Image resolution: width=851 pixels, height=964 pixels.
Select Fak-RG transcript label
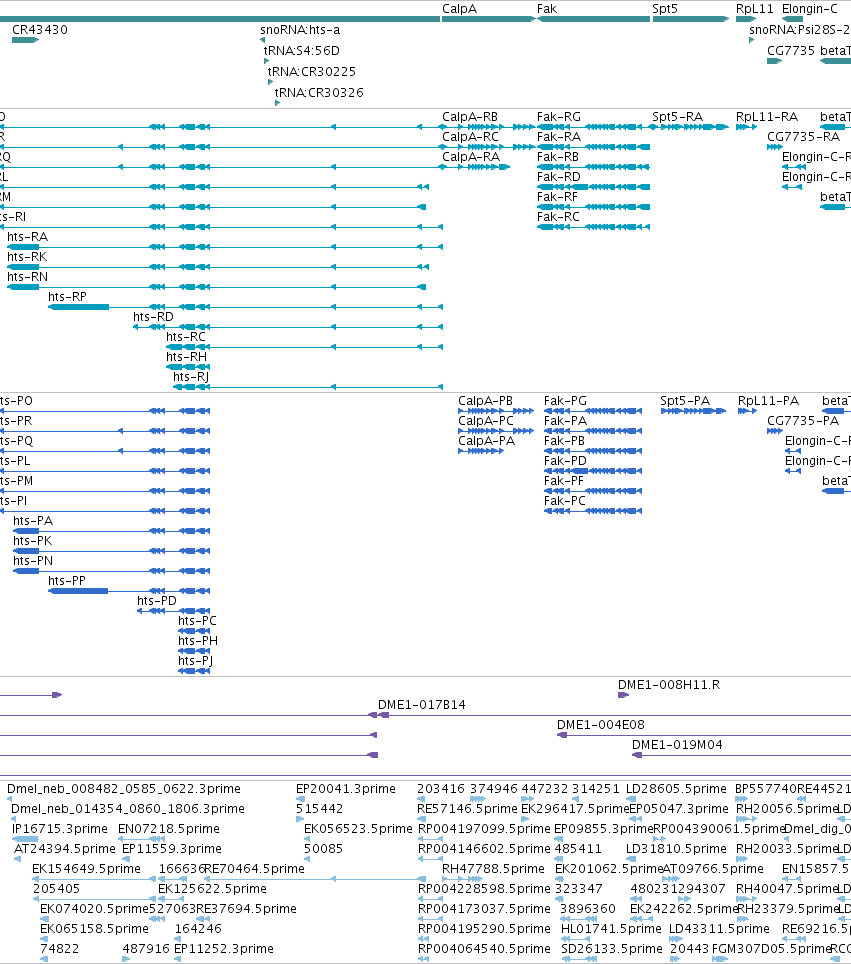click(x=558, y=117)
